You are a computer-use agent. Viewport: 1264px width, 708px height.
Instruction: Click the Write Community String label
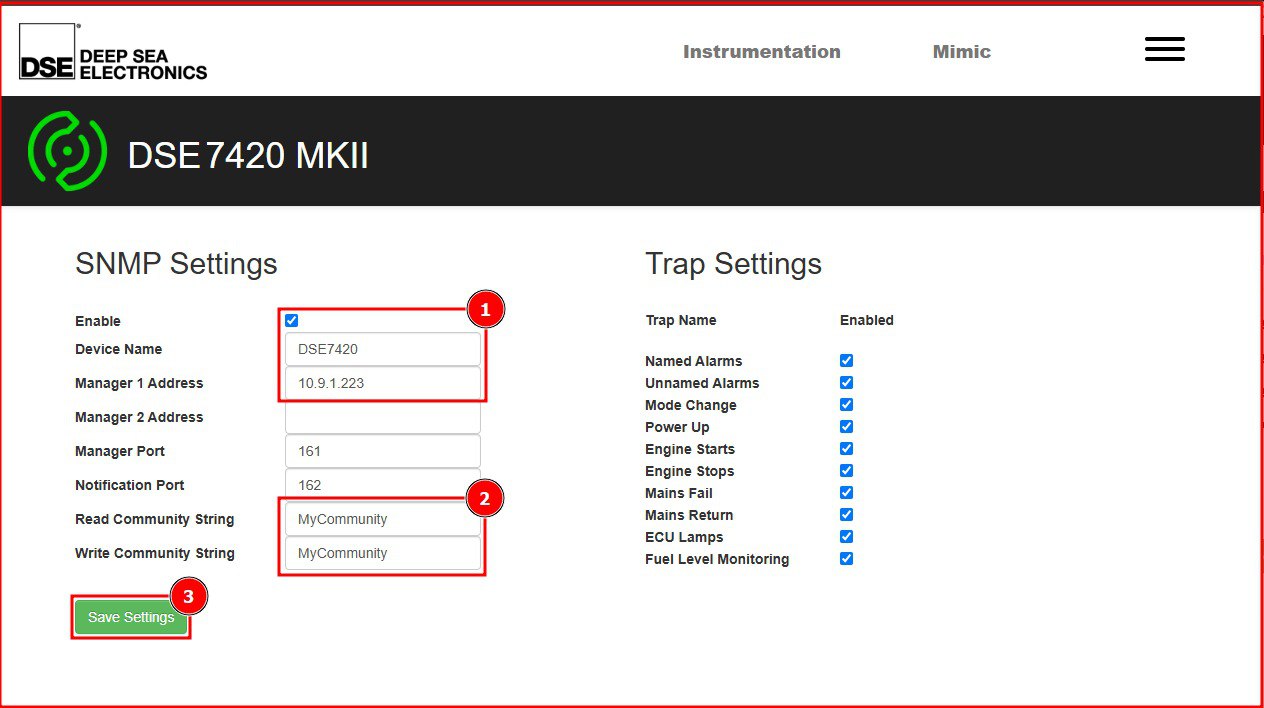pyautogui.click(x=155, y=553)
